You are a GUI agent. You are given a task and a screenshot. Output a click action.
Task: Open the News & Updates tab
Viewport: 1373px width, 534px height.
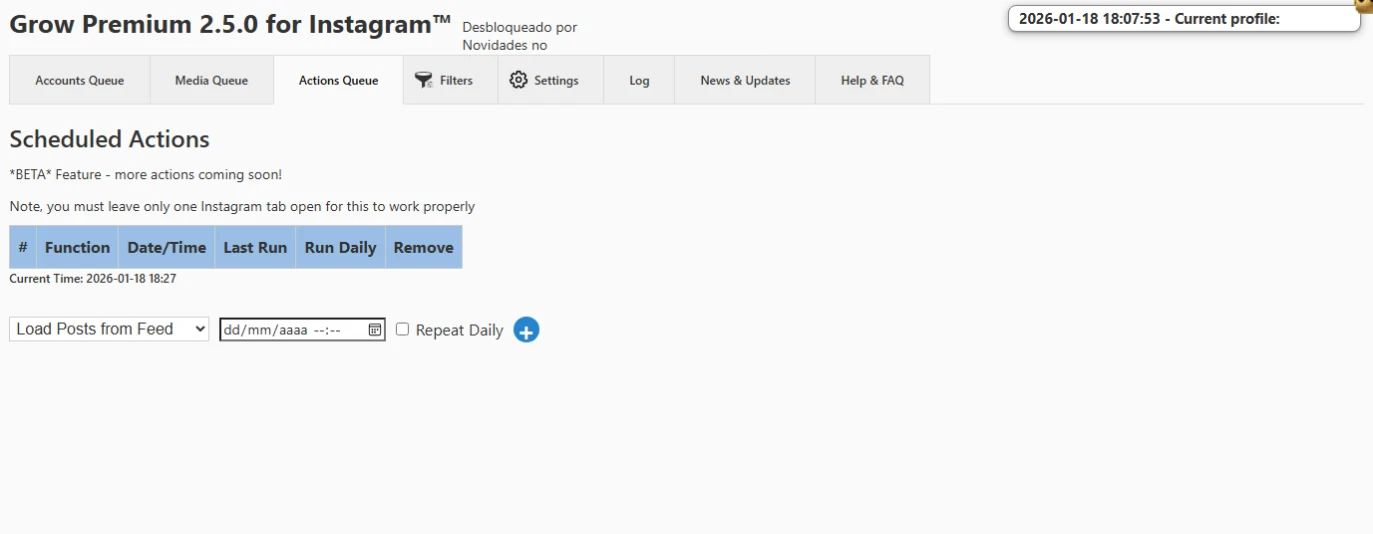coord(745,80)
